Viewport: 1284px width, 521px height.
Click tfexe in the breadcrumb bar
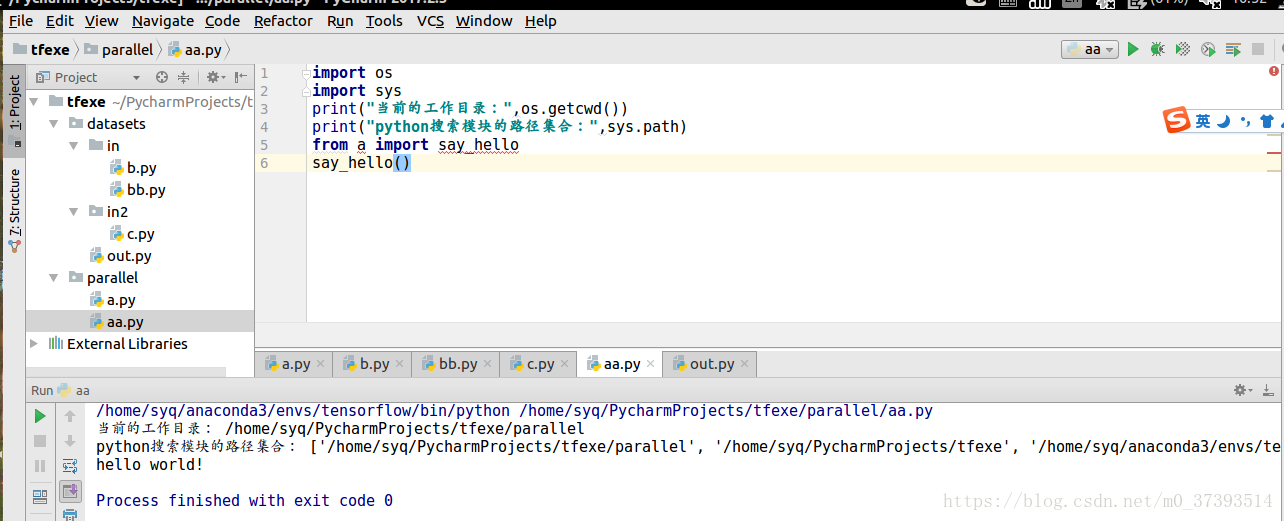(x=41, y=49)
